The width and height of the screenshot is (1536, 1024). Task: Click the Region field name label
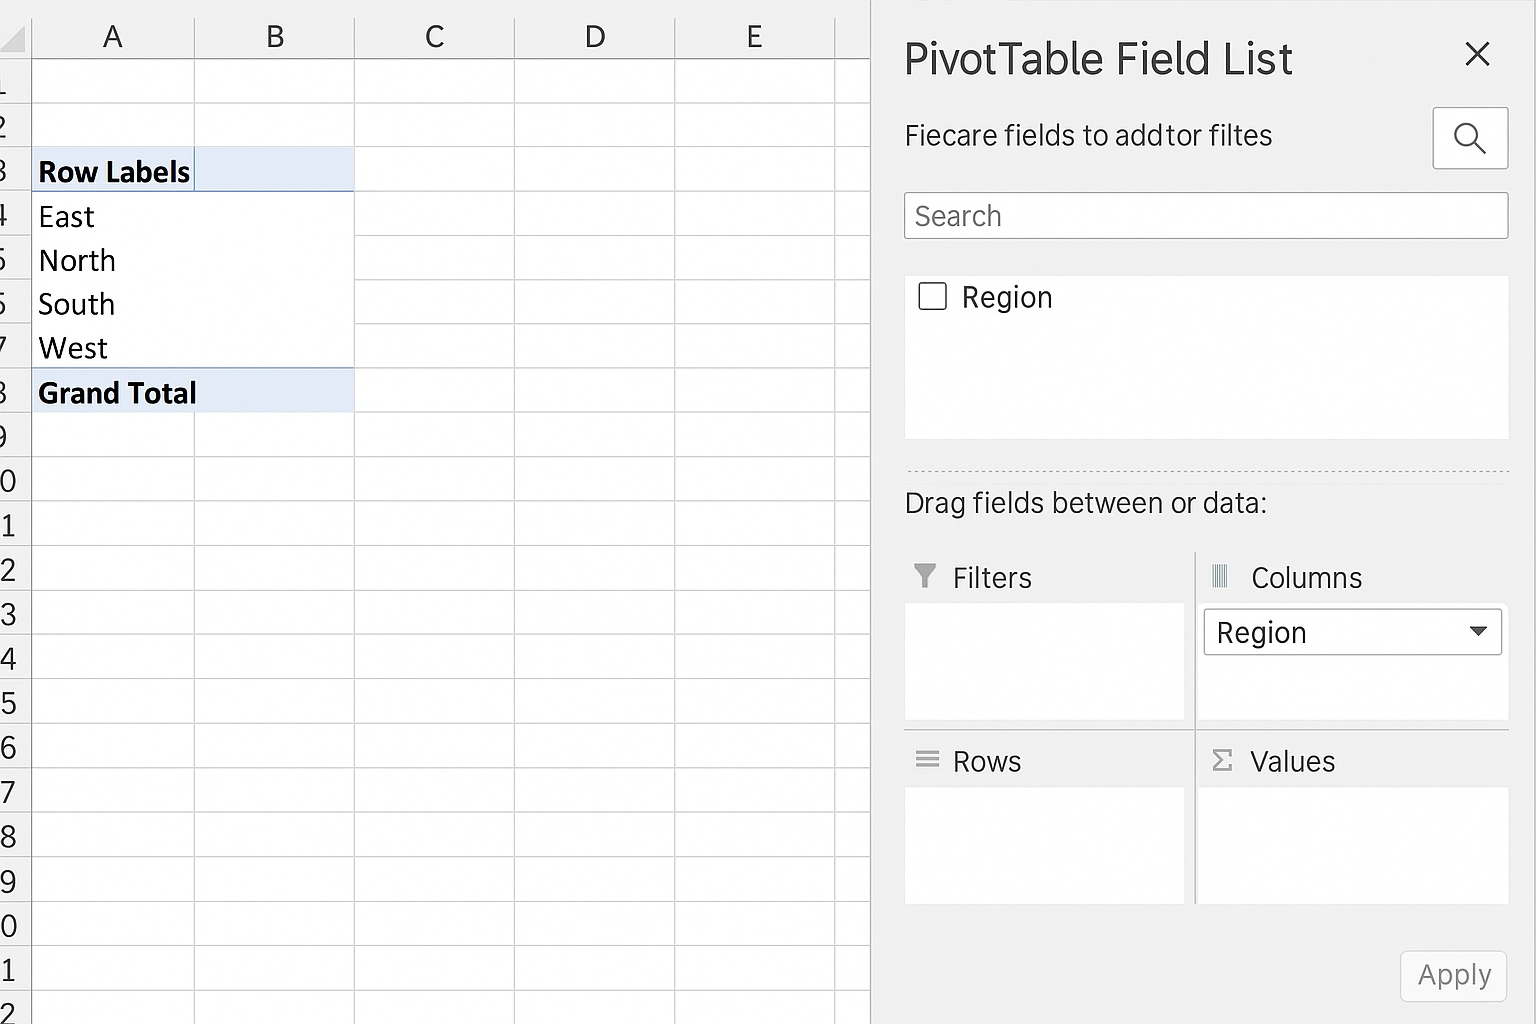click(x=1007, y=297)
